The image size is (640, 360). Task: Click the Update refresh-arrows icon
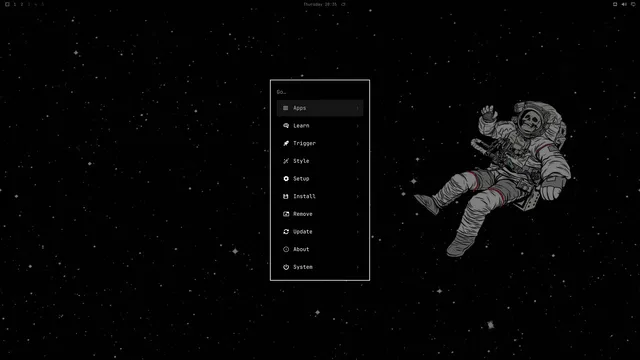point(286,231)
